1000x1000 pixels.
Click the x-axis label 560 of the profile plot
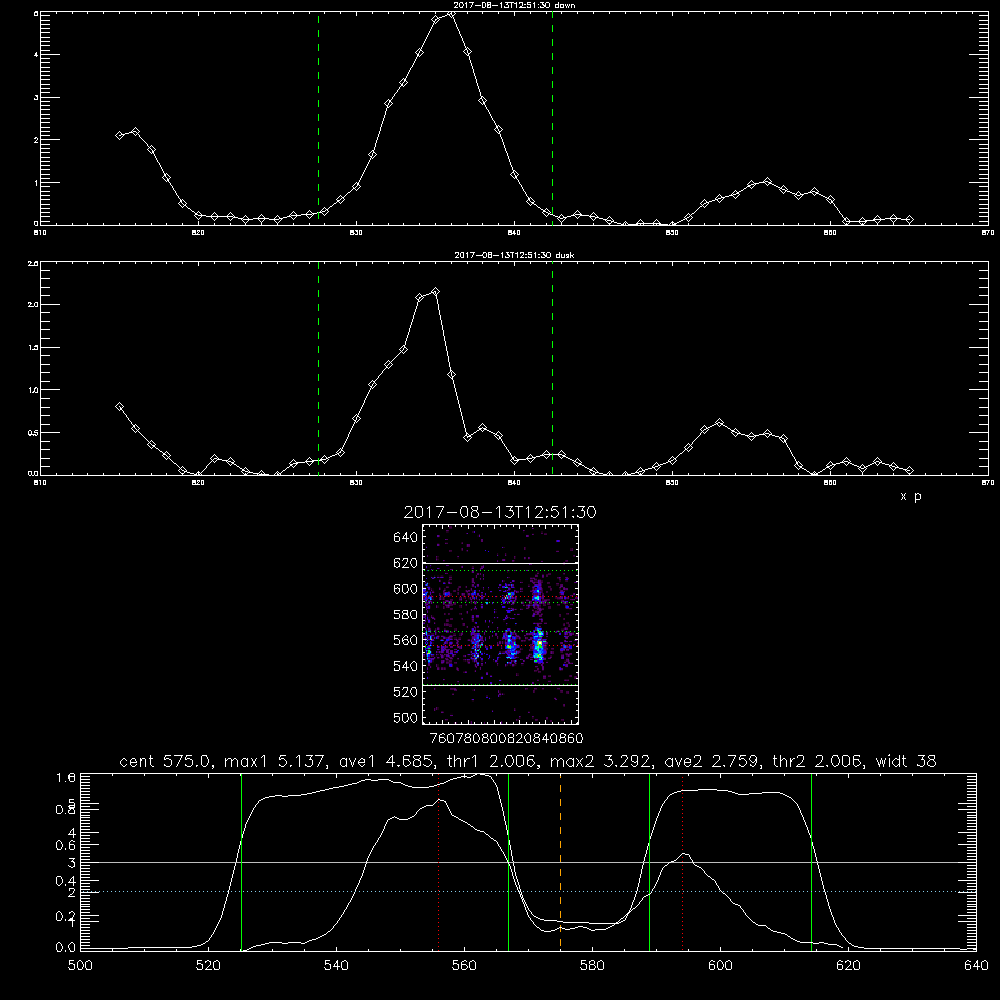tap(464, 966)
